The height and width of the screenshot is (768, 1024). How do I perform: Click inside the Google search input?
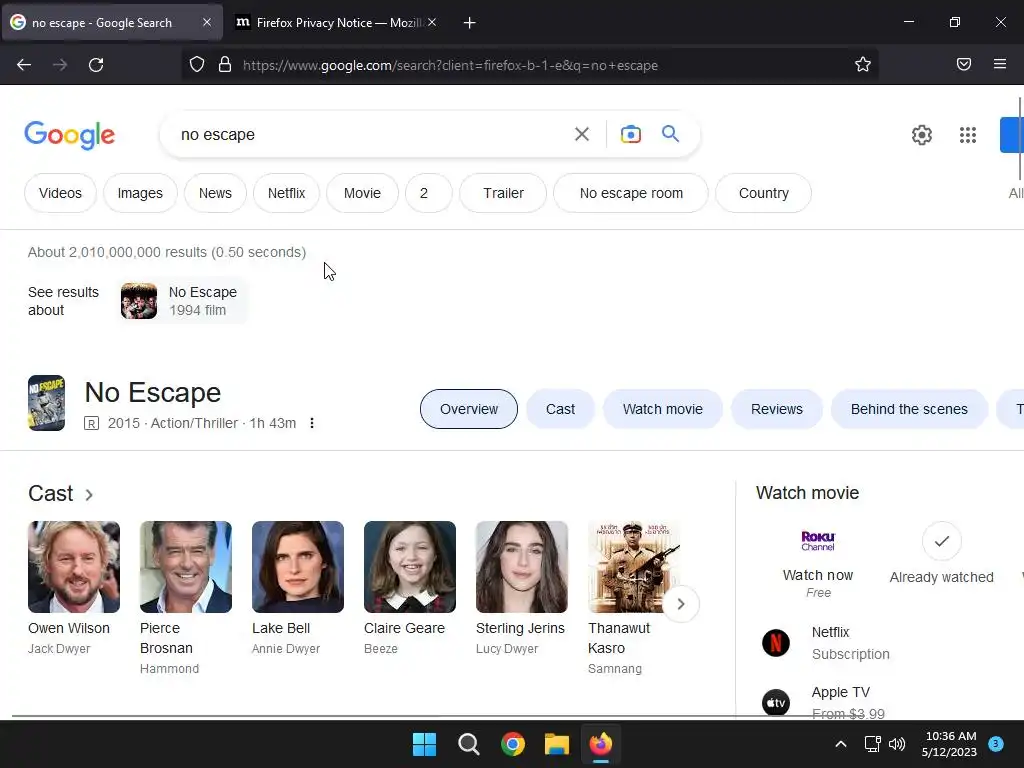click(x=372, y=135)
